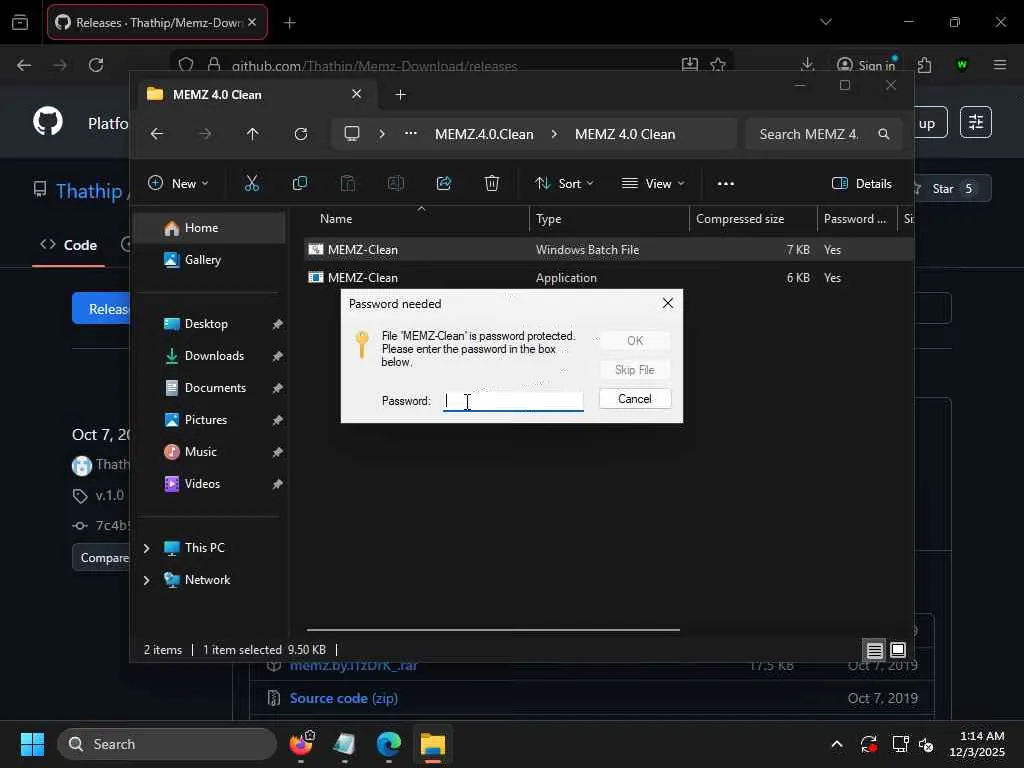Click OK in the password dialog
Viewport: 1024px width, 768px height.
point(635,340)
